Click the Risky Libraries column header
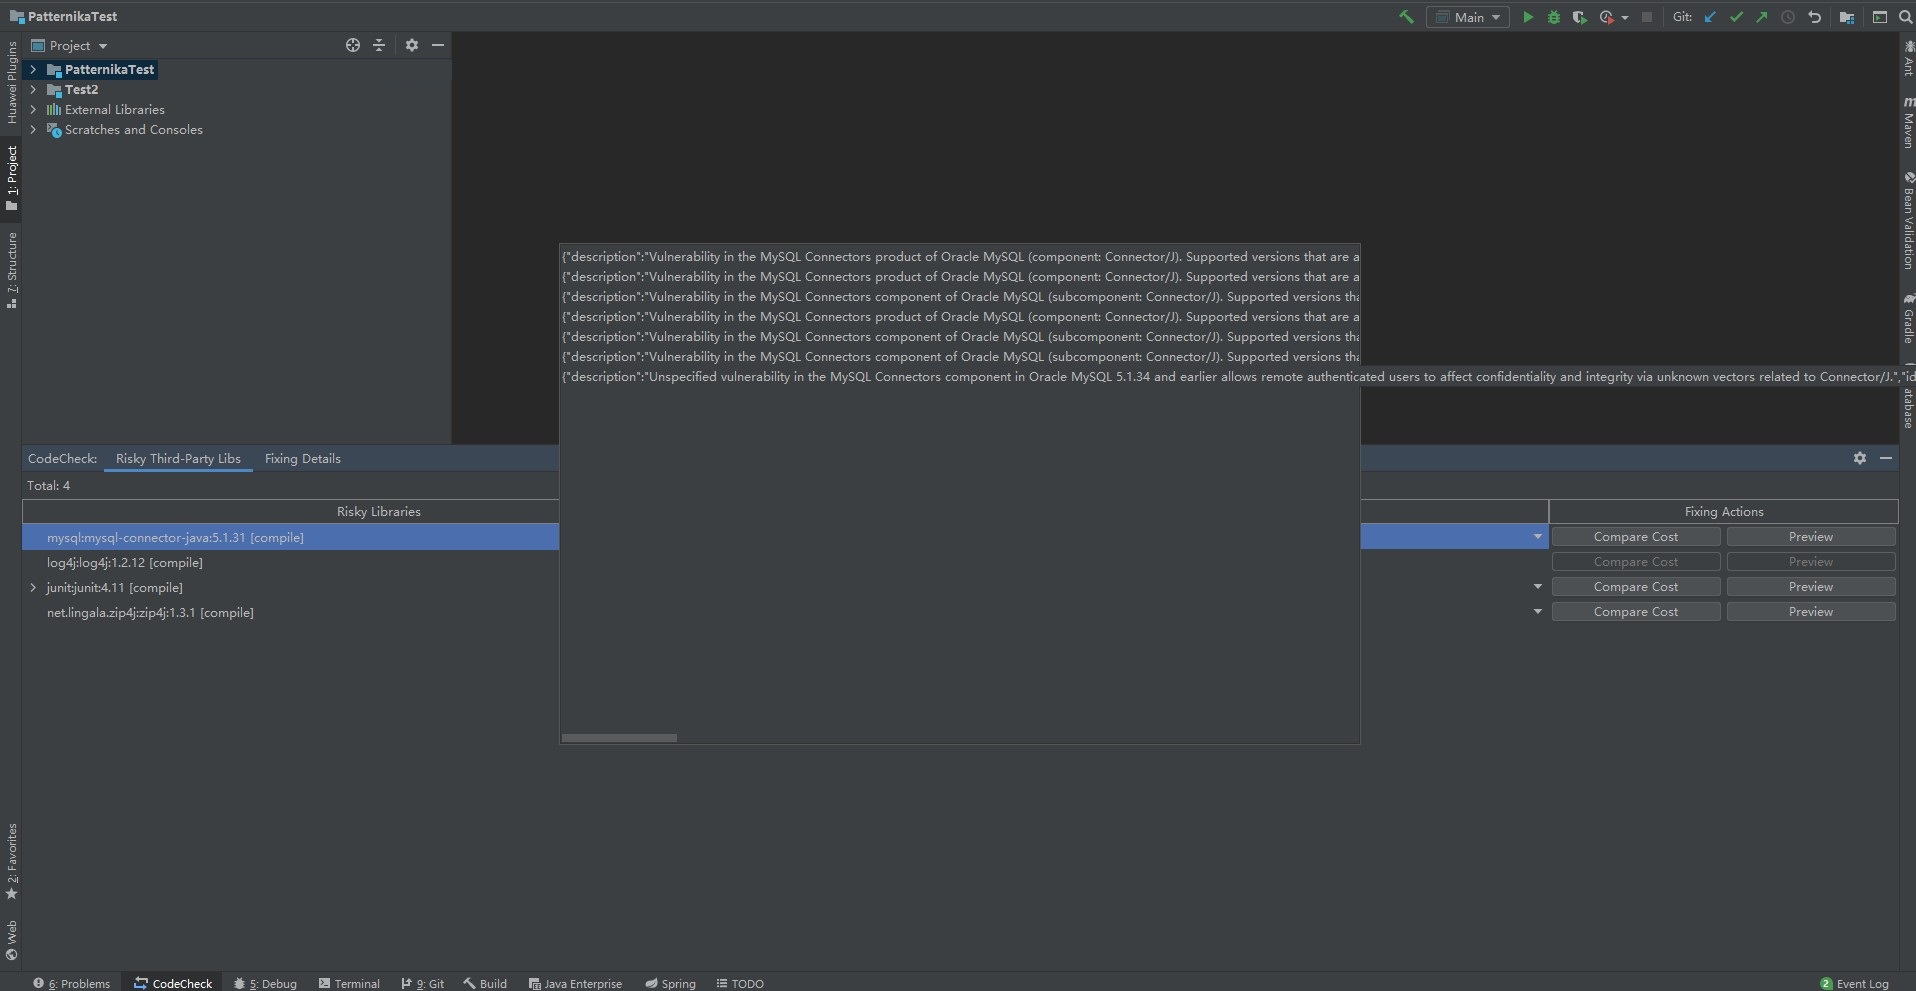The width and height of the screenshot is (1916, 991). coord(378,511)
